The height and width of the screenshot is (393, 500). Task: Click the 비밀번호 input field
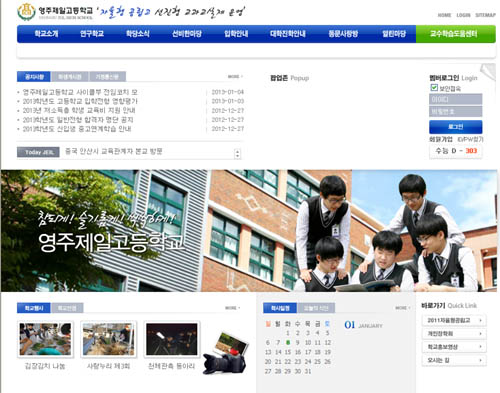coord(455,112)
